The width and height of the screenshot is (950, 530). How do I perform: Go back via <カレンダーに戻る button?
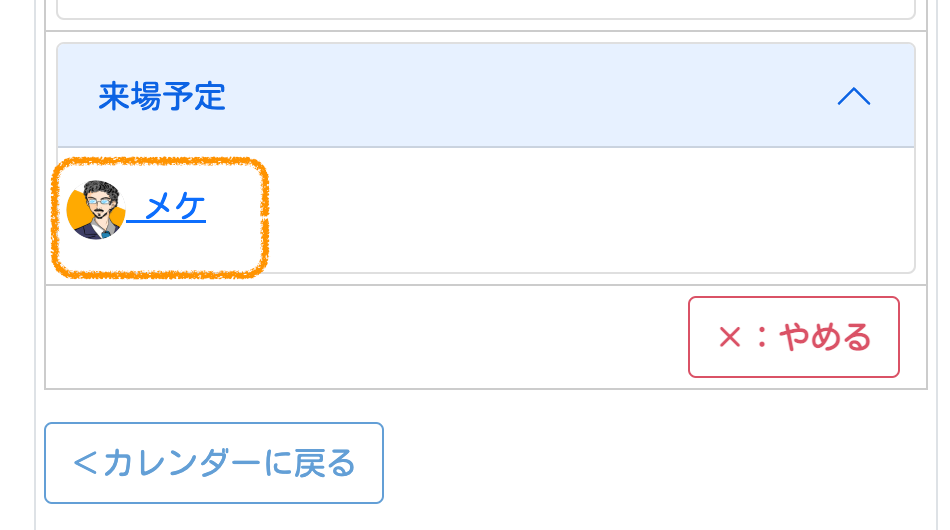click(x=214, y=463)
